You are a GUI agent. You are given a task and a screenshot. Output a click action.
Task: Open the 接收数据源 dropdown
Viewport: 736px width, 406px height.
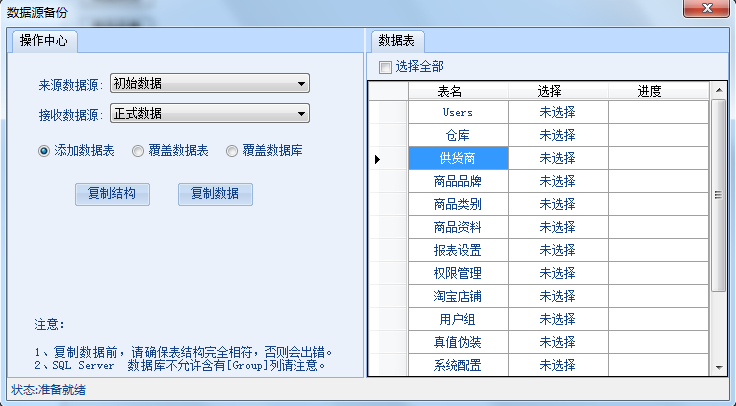click(x=210, y=113)
